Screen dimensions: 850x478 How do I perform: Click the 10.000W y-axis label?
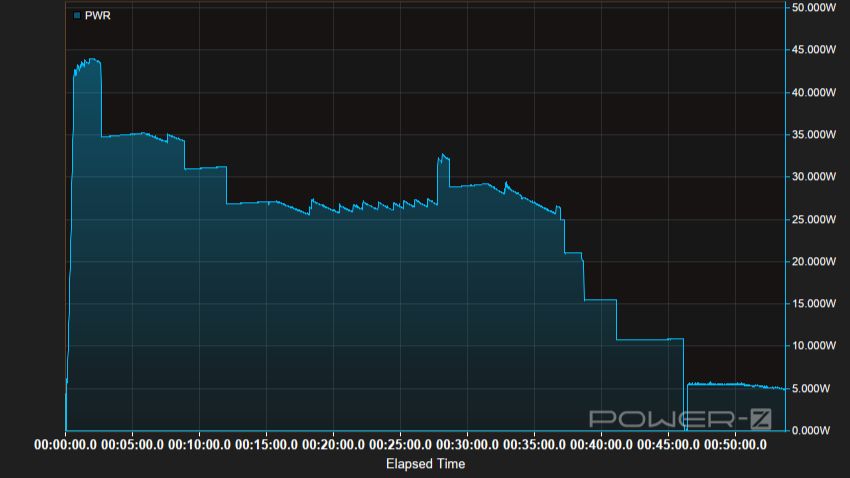813,346
